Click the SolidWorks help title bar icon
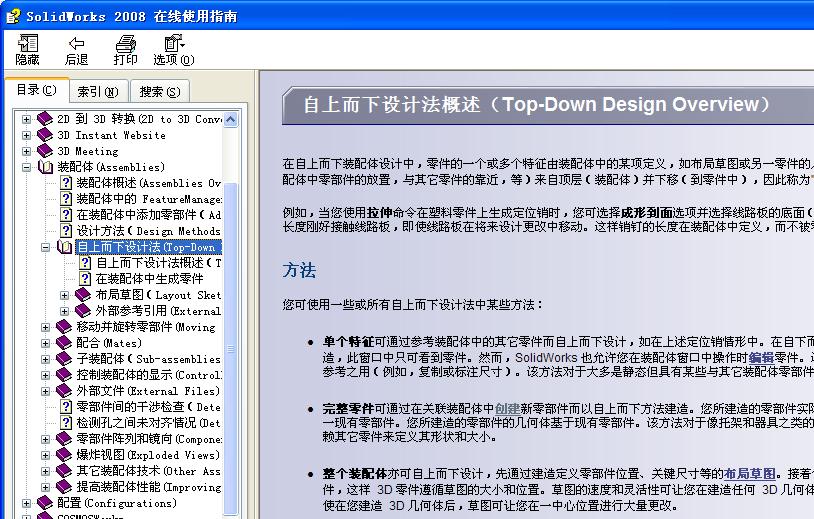Viewport: 814px width, 519px height. pos(13,16)
